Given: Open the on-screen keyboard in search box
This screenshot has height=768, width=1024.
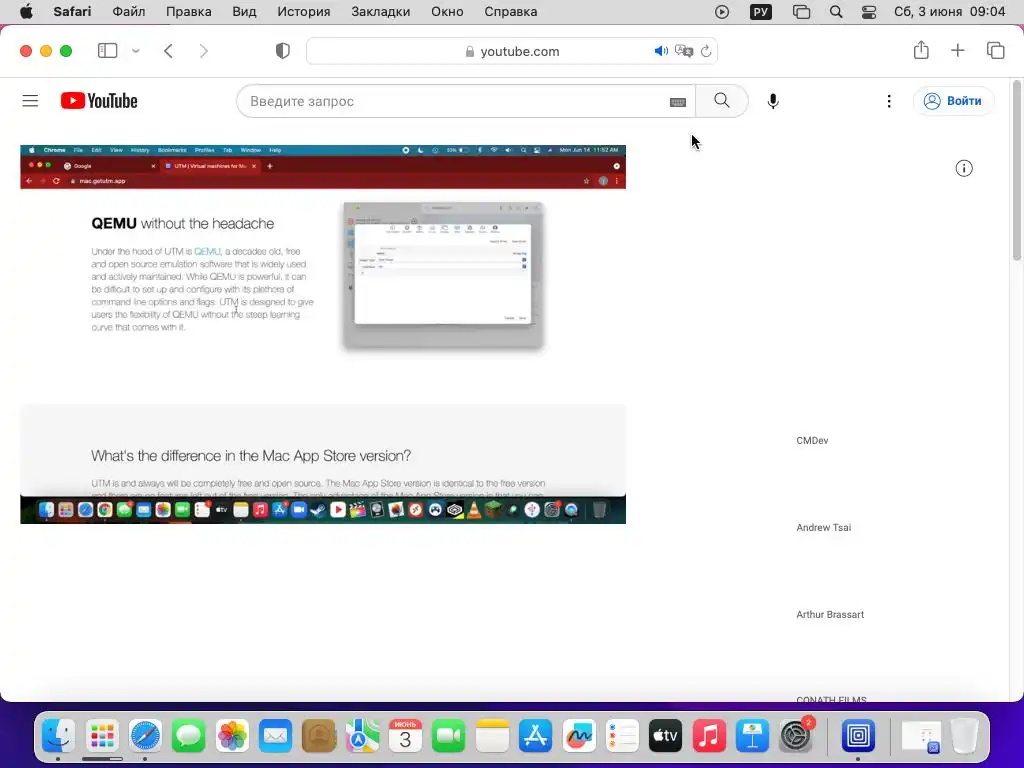Looking at the screenshot, I should pyautogui.click(x=678, y=102).
